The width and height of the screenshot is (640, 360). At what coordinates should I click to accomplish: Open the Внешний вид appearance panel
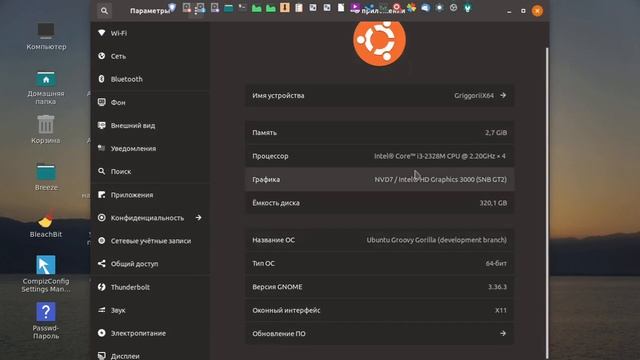pyautogui.click(x=151, y=125)
